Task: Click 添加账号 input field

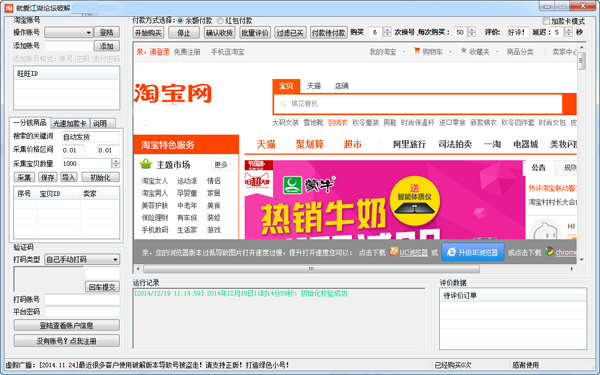Action: (x=69, y=46)
